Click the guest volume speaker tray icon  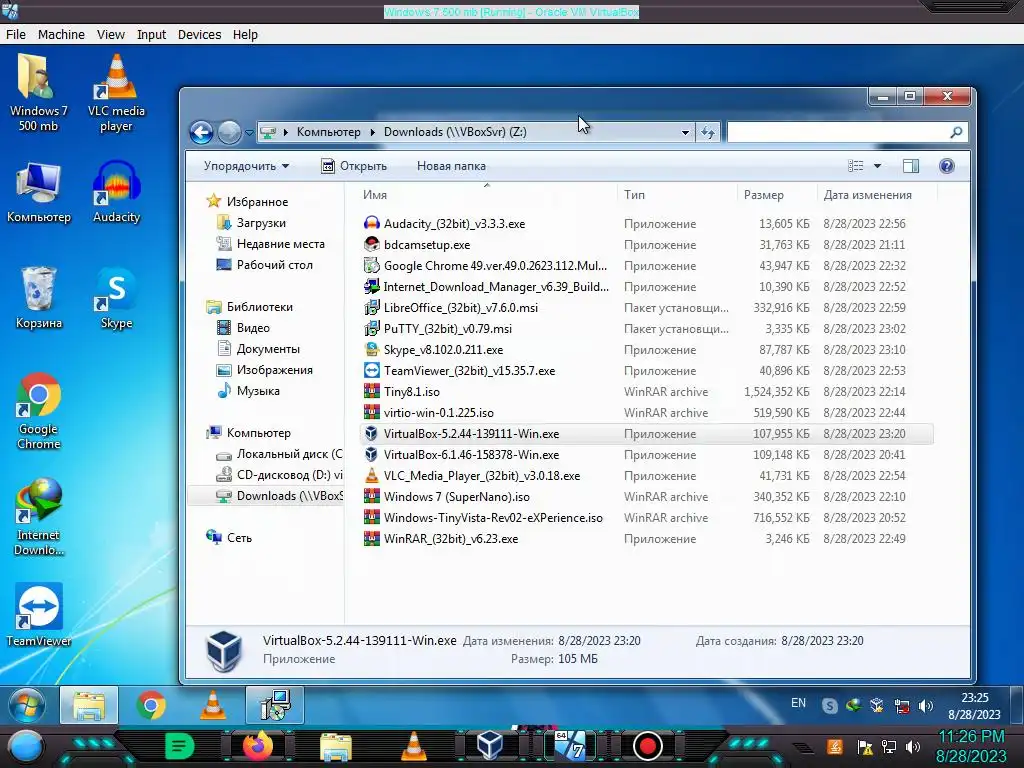coord(925,706)
